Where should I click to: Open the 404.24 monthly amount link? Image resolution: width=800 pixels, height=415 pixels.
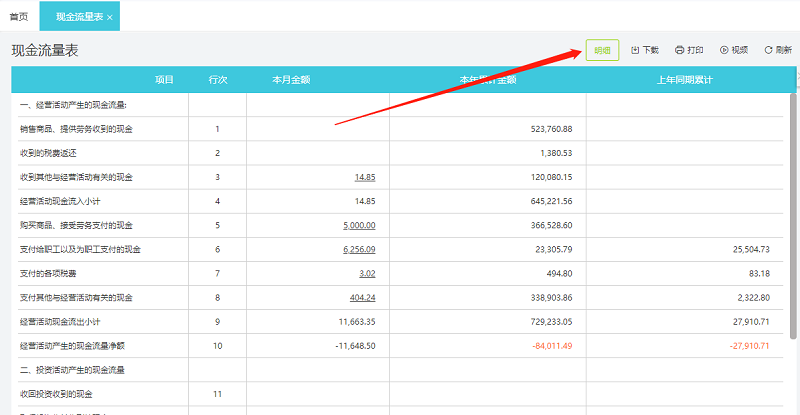click(362, 298)
